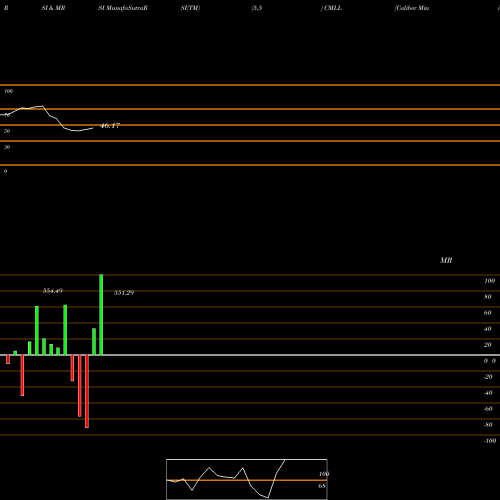Viewport: 500px width, 500px height.
Task: Select the 'SI & MR' header text
Action: pyautogui.click(x=53, y=8)
